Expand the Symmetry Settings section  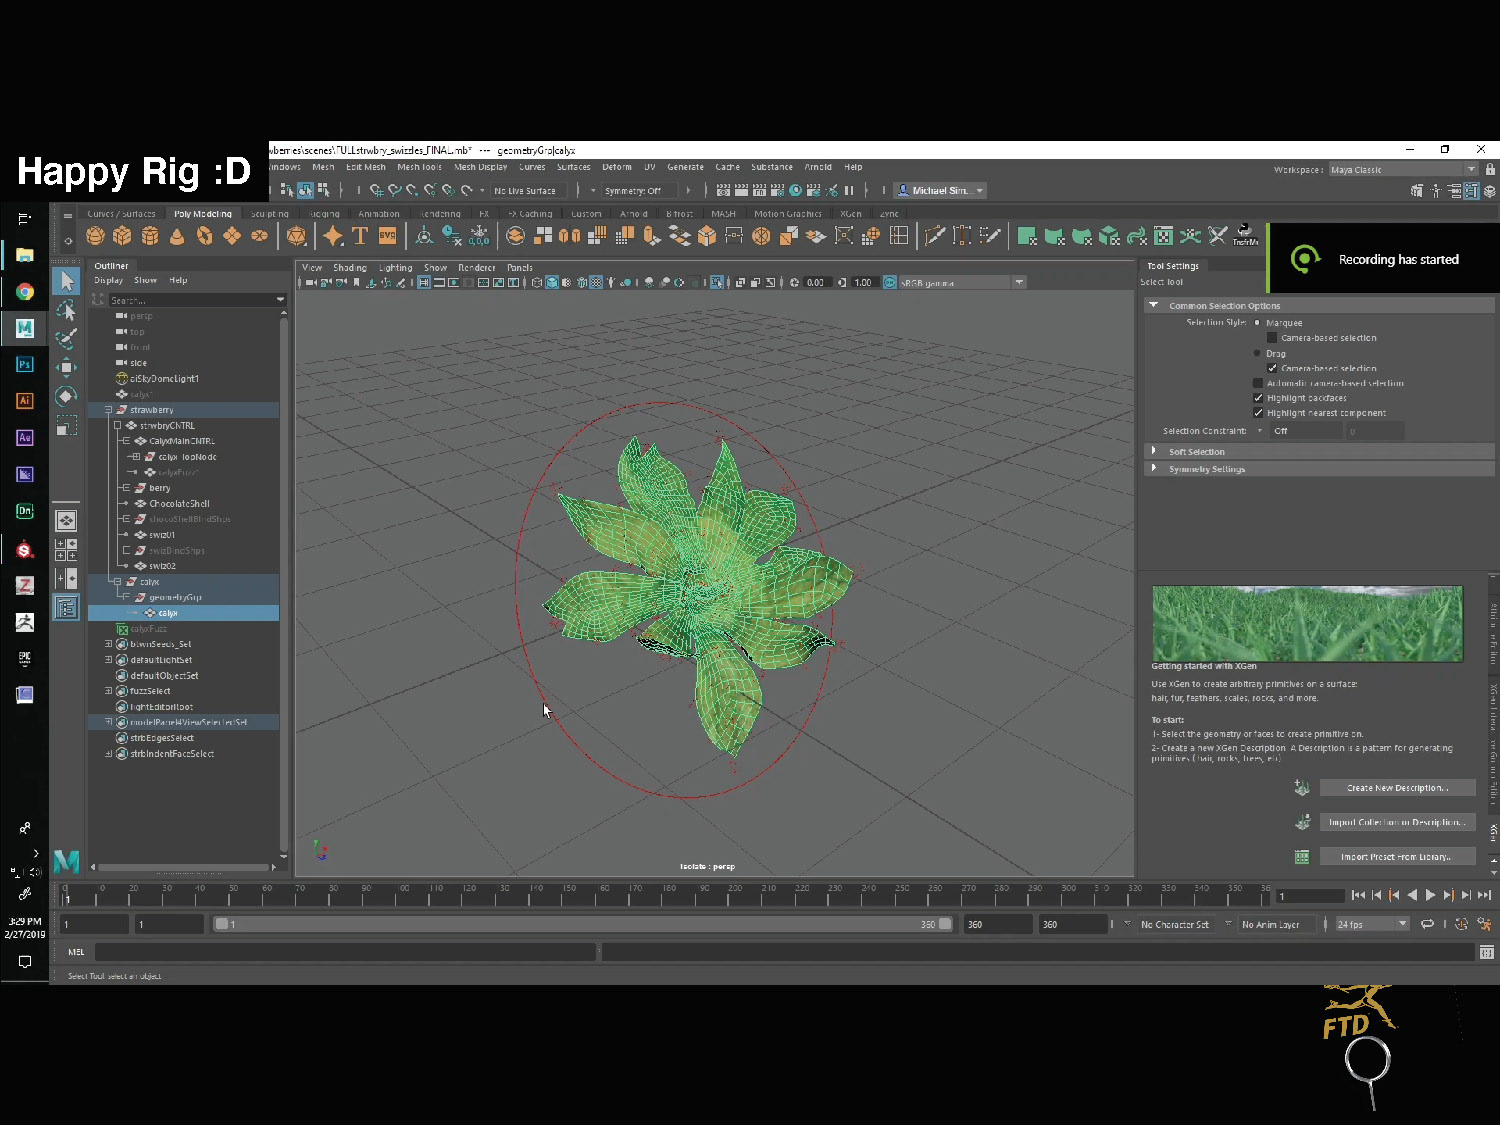coord(1154,468)
